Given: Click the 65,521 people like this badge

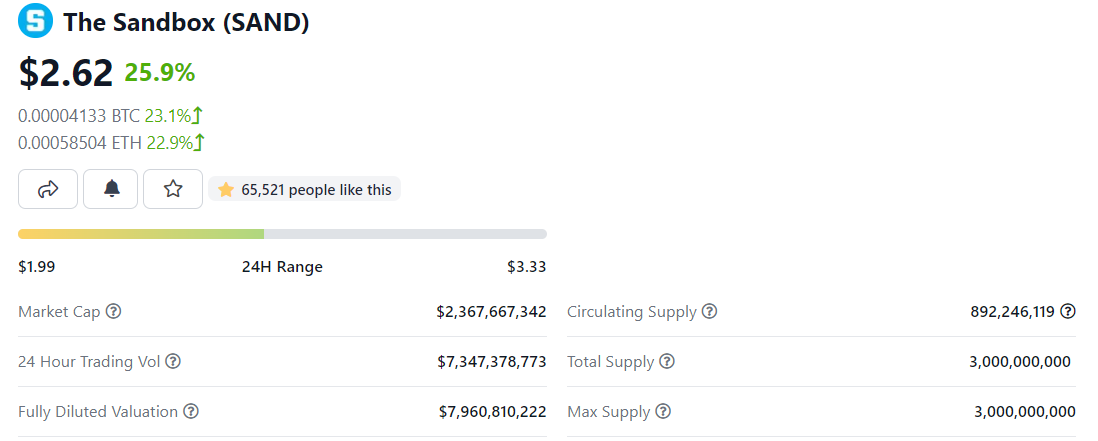Looking at the screenshot, I should [x=305, y=189].
